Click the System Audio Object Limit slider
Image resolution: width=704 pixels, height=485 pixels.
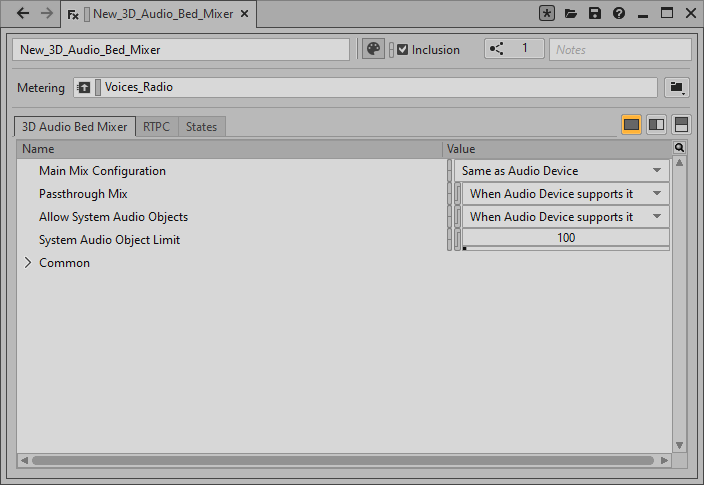click(x=565, y=239)
